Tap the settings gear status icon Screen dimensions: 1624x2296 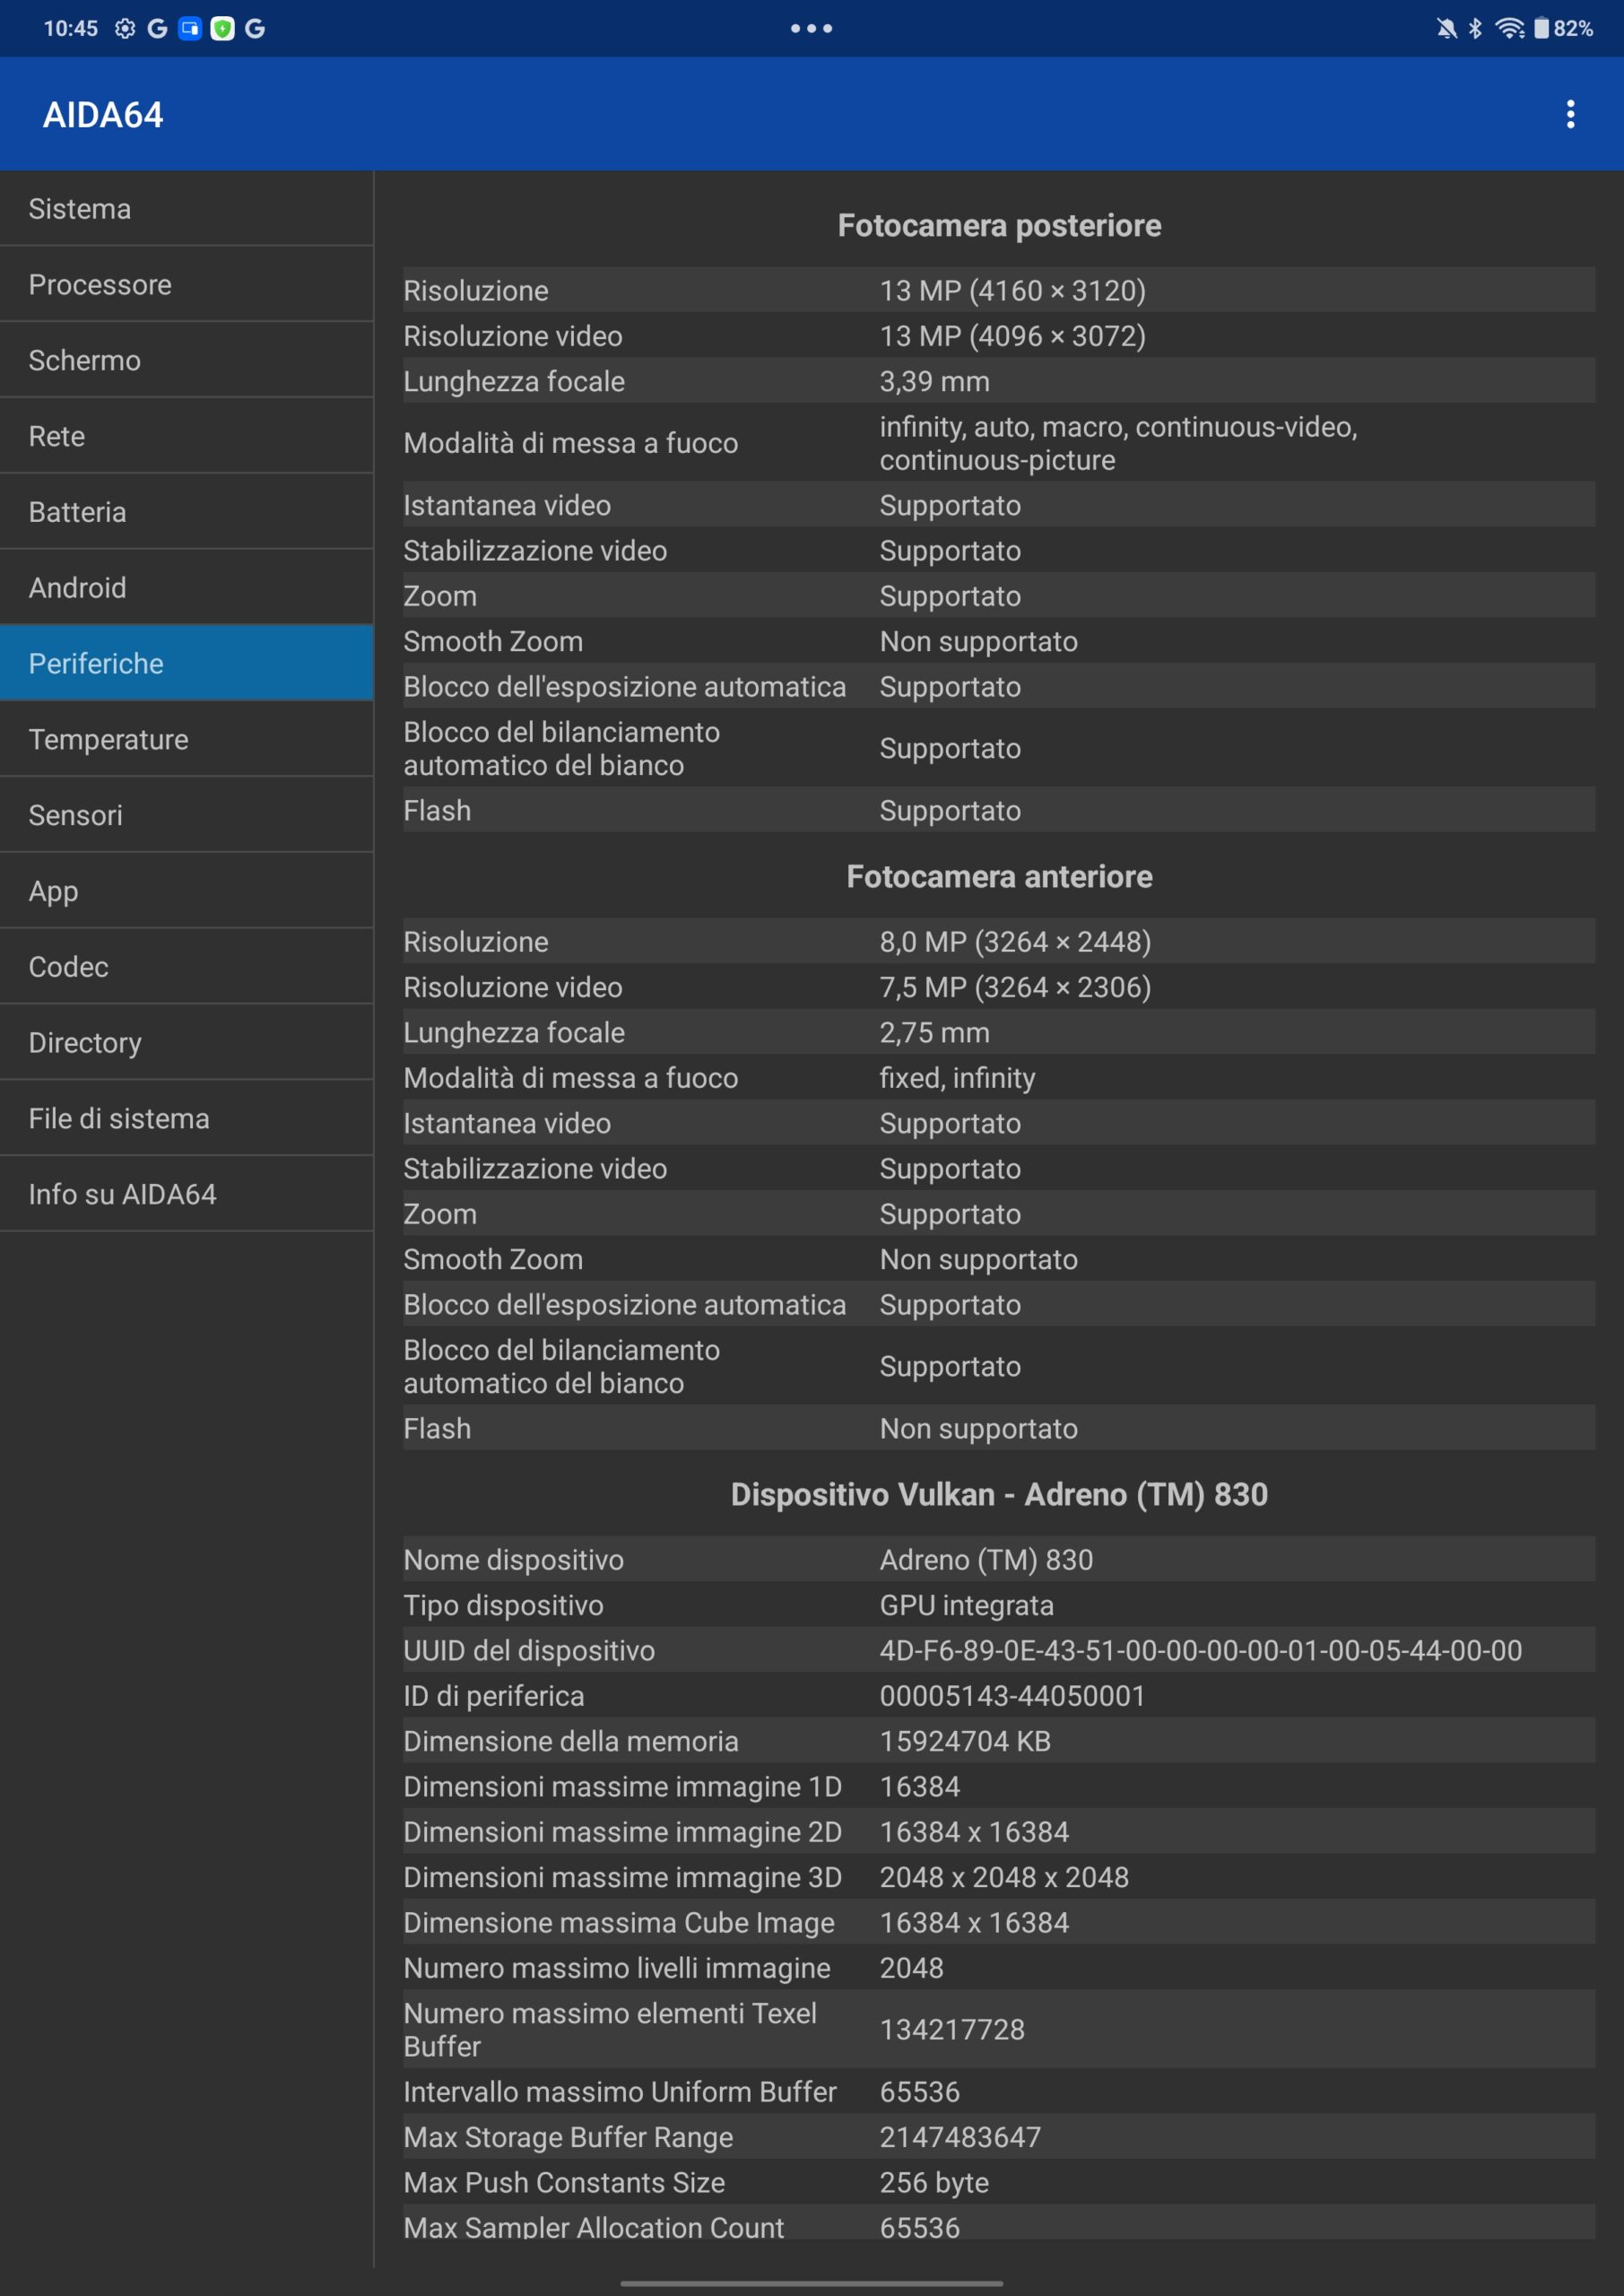point(125,28)
